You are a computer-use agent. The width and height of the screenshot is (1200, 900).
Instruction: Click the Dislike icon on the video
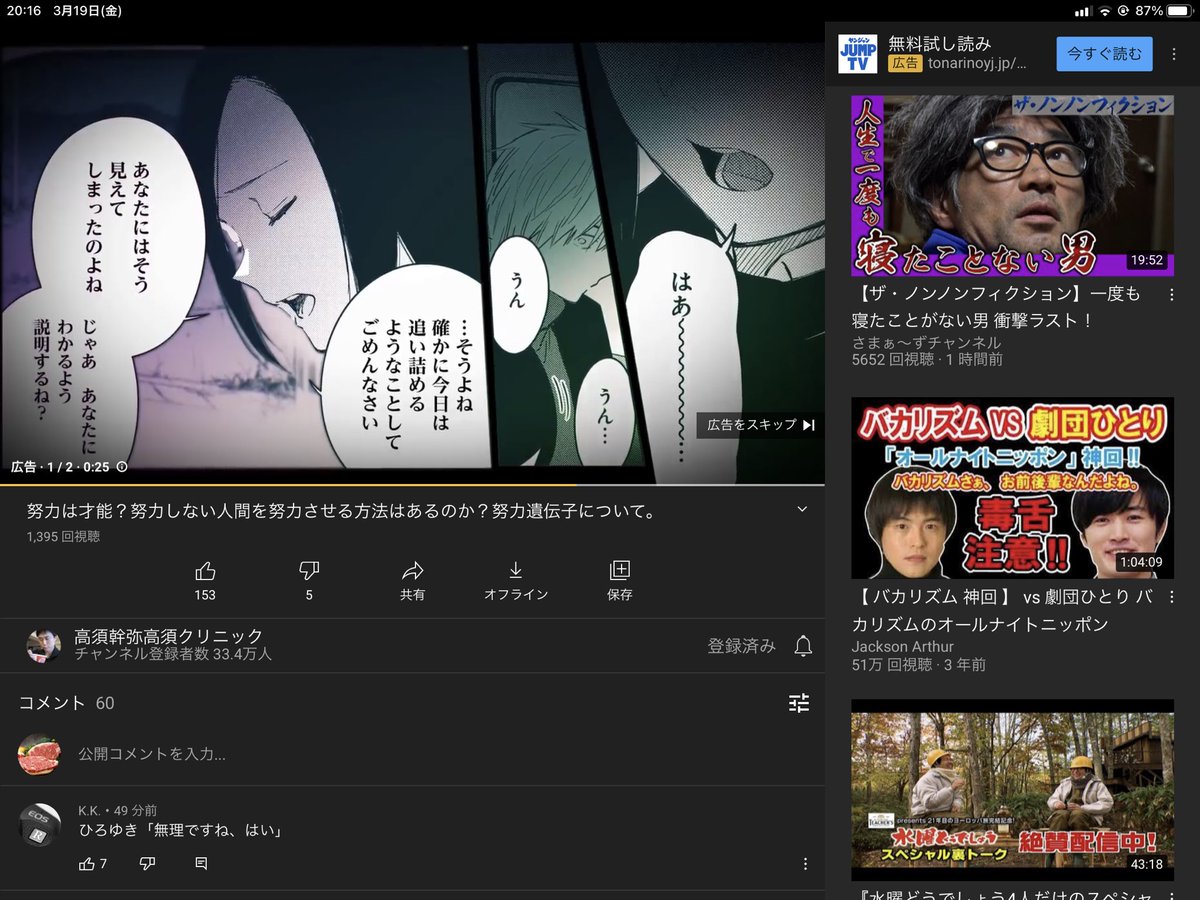(309, 571)
